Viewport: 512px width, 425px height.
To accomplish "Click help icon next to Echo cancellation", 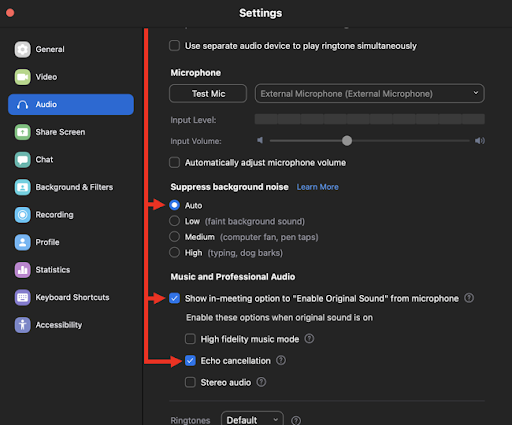I will coord(281,360).
